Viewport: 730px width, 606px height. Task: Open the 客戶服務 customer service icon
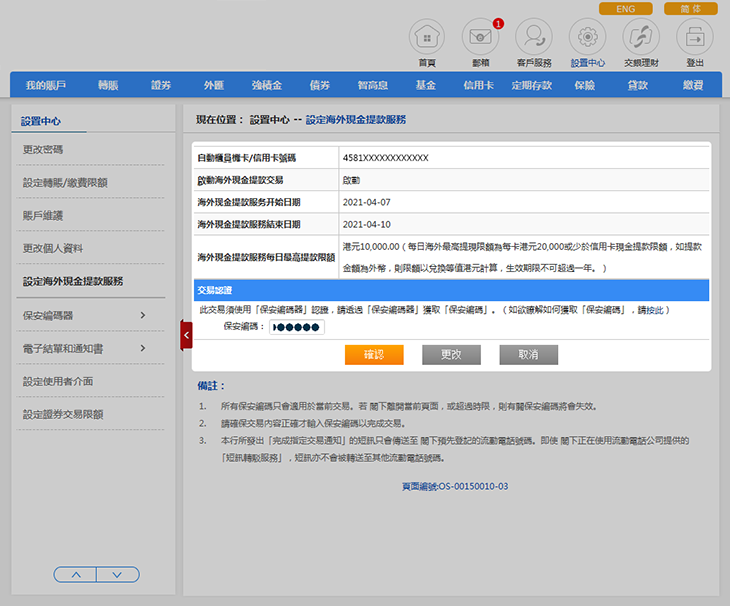533,38
